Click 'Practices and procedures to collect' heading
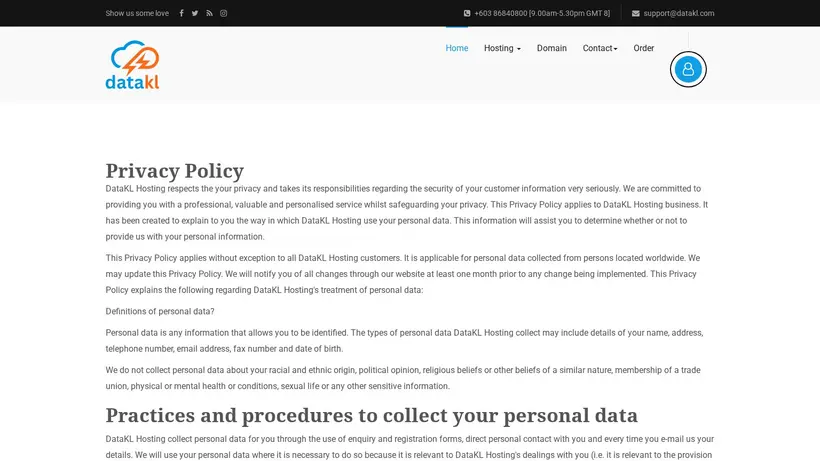Screen dimensions: 820x461 point(371,416)
